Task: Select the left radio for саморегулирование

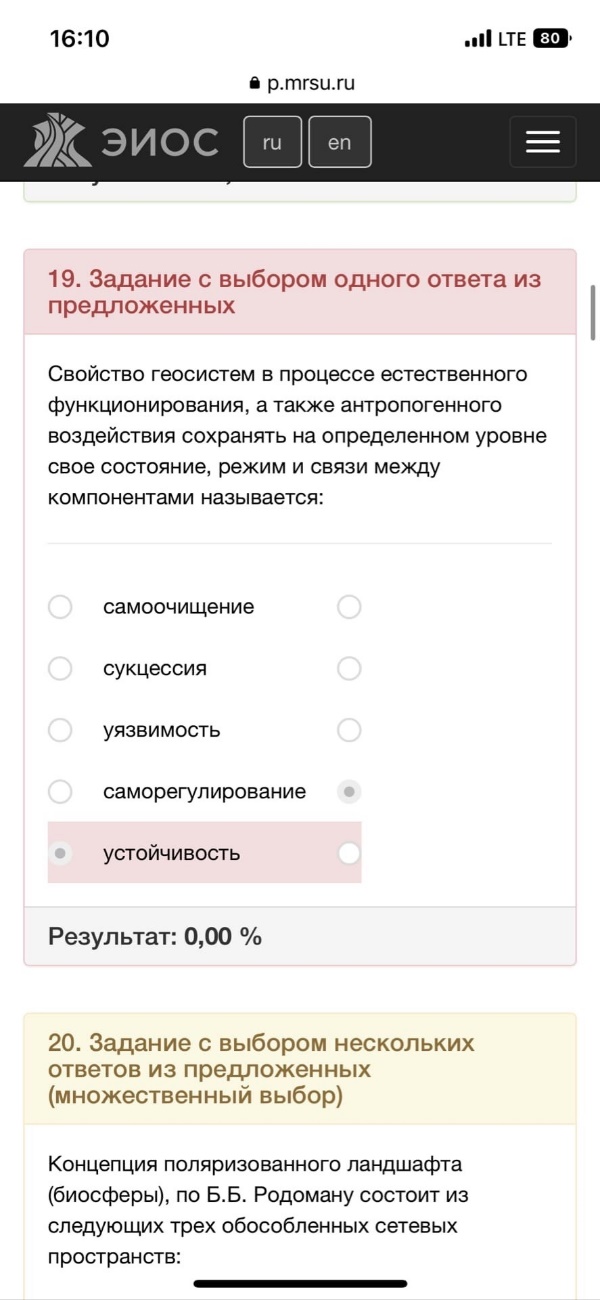Action: click(x=60, y=792)
